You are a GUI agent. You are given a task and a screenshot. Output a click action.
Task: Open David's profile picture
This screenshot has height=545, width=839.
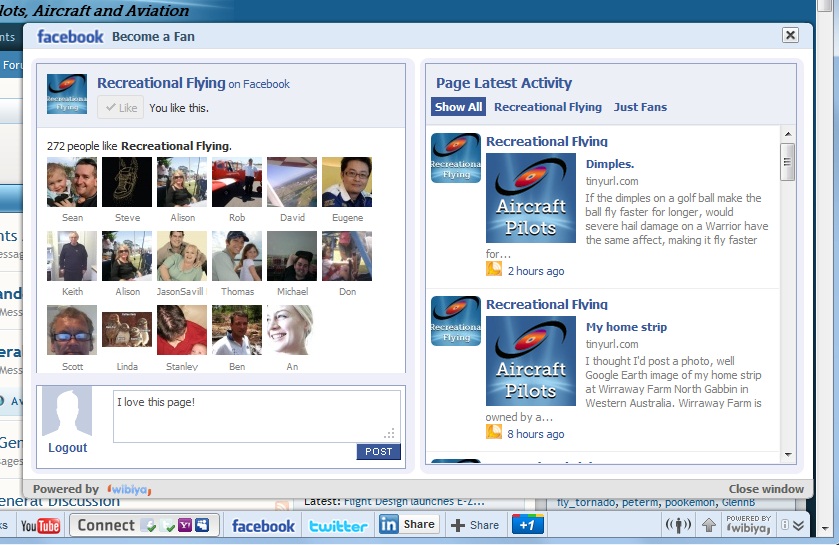pos(292,182)
